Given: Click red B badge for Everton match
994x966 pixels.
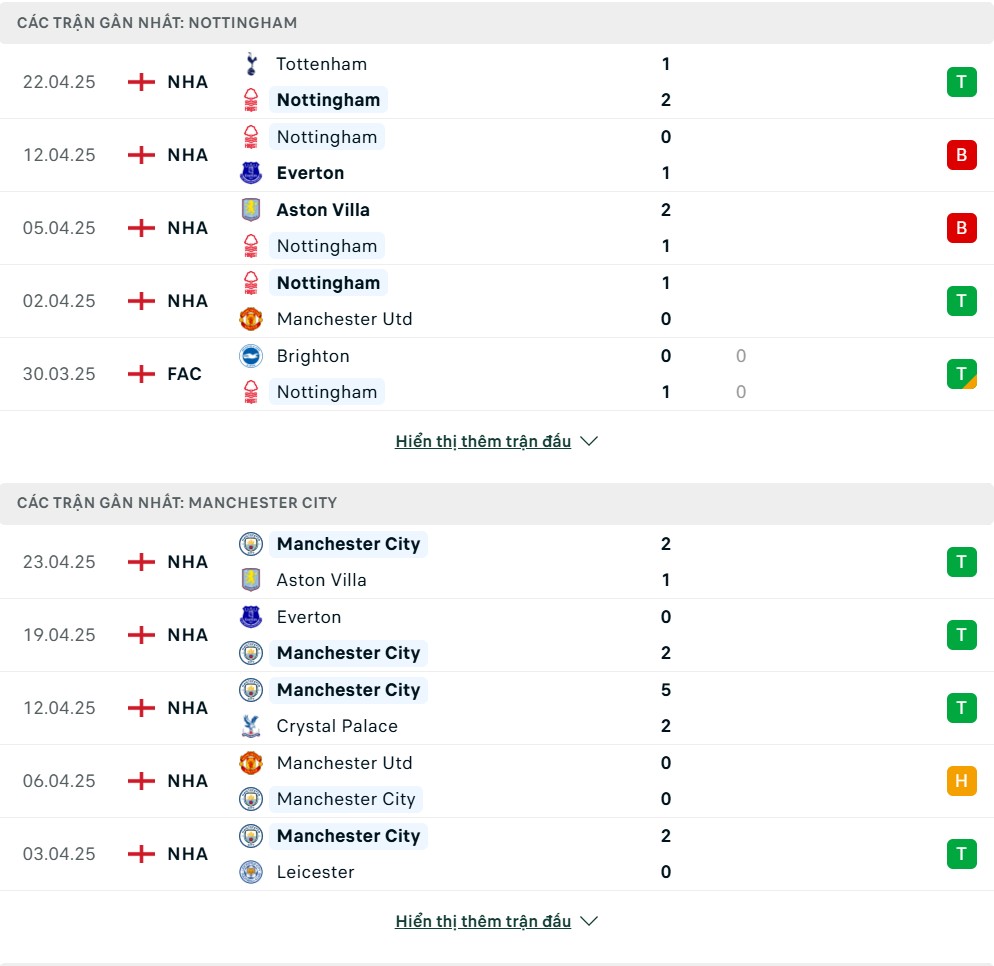Looking at the screenshot, I should (x=962, y=155).
